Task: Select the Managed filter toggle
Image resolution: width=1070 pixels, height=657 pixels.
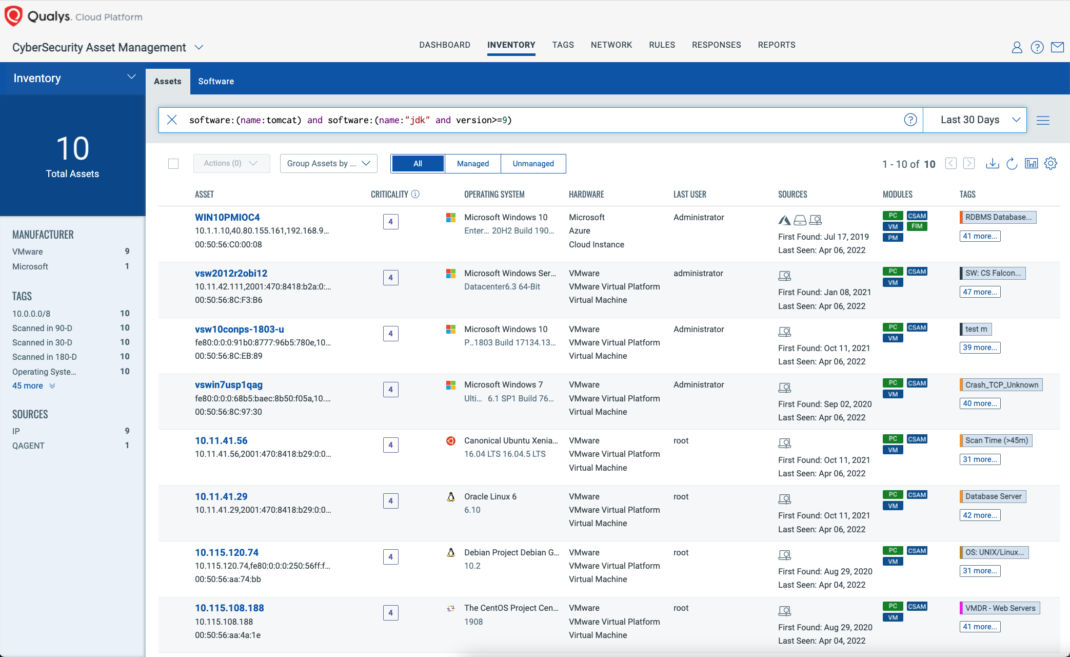Action: click(x=473, y=164)
